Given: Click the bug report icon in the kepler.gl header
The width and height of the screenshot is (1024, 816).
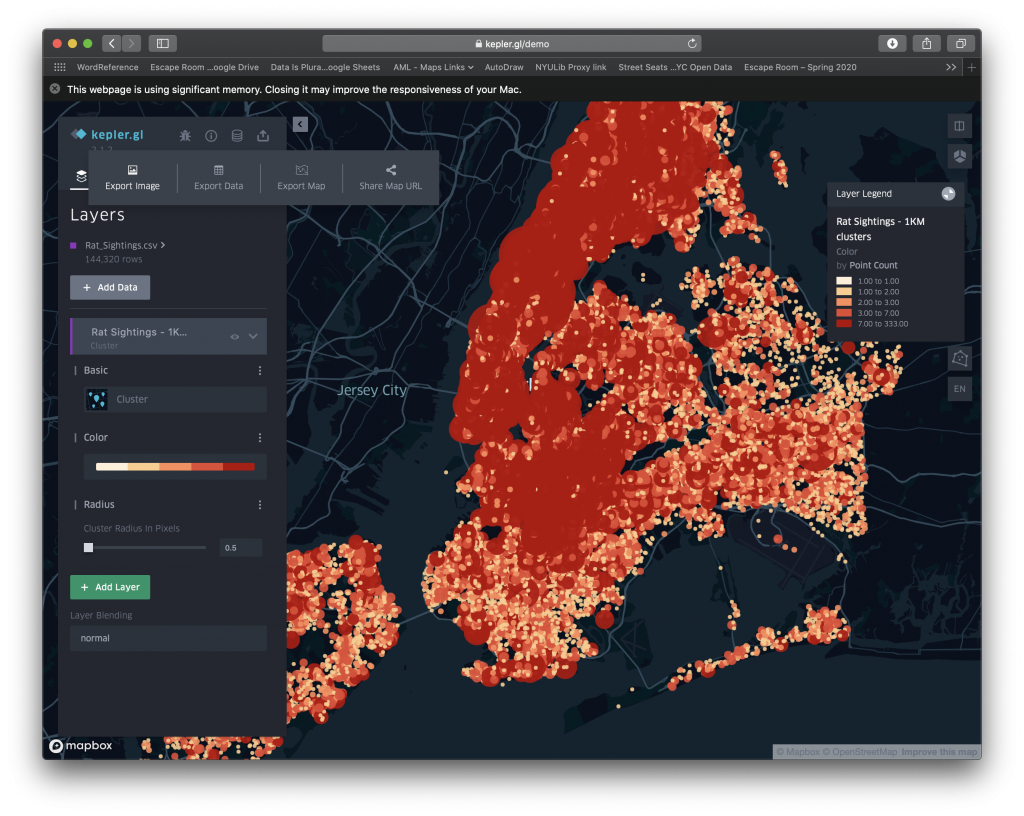Looking at the screenshot, I should [185, 135].
